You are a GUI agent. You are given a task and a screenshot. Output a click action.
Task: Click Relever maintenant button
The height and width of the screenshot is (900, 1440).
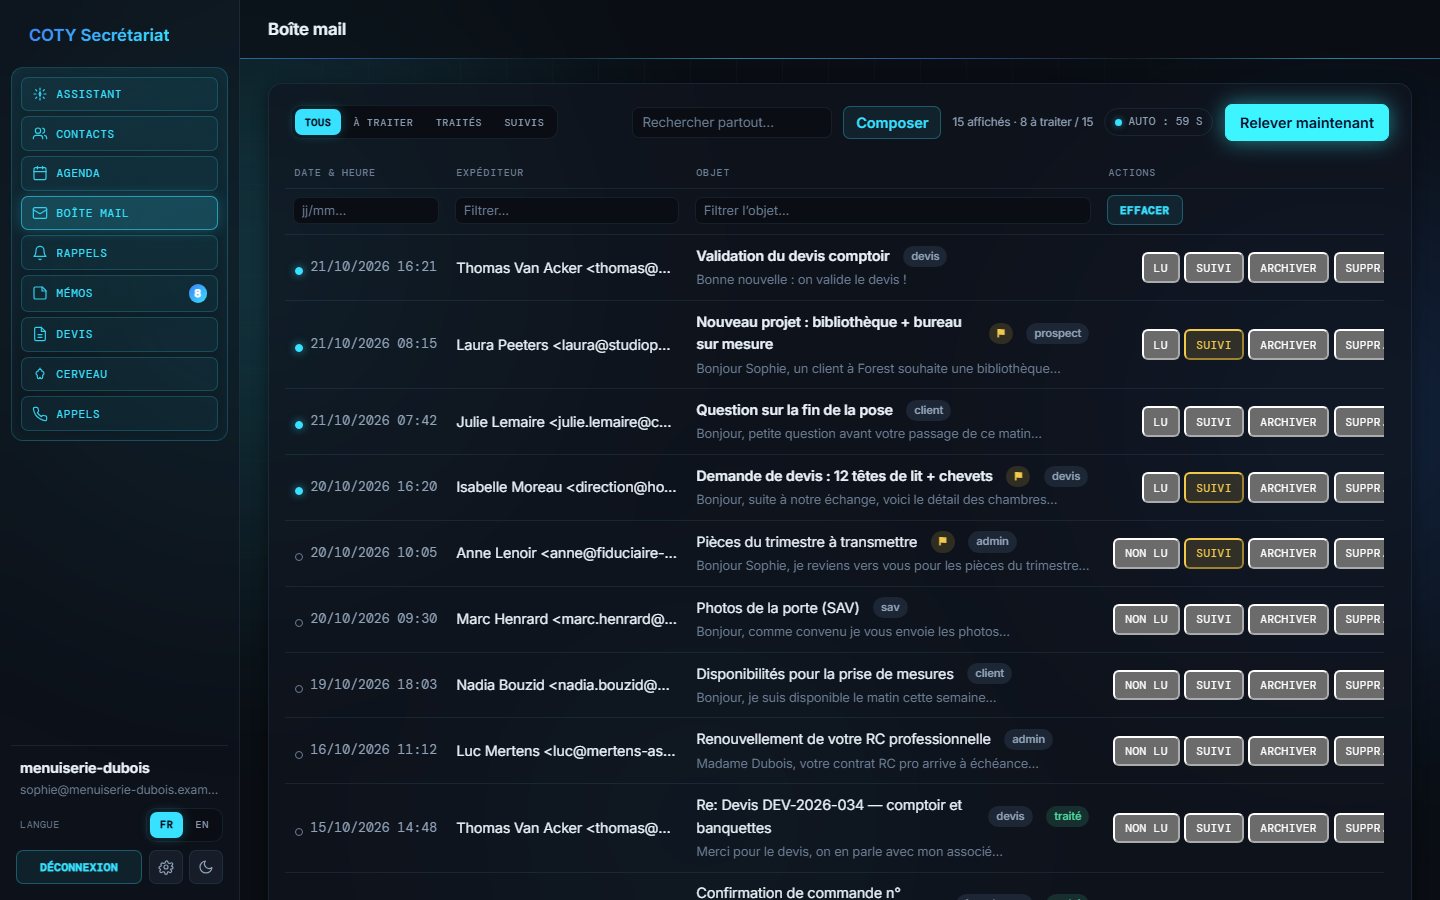point(1307,123)
